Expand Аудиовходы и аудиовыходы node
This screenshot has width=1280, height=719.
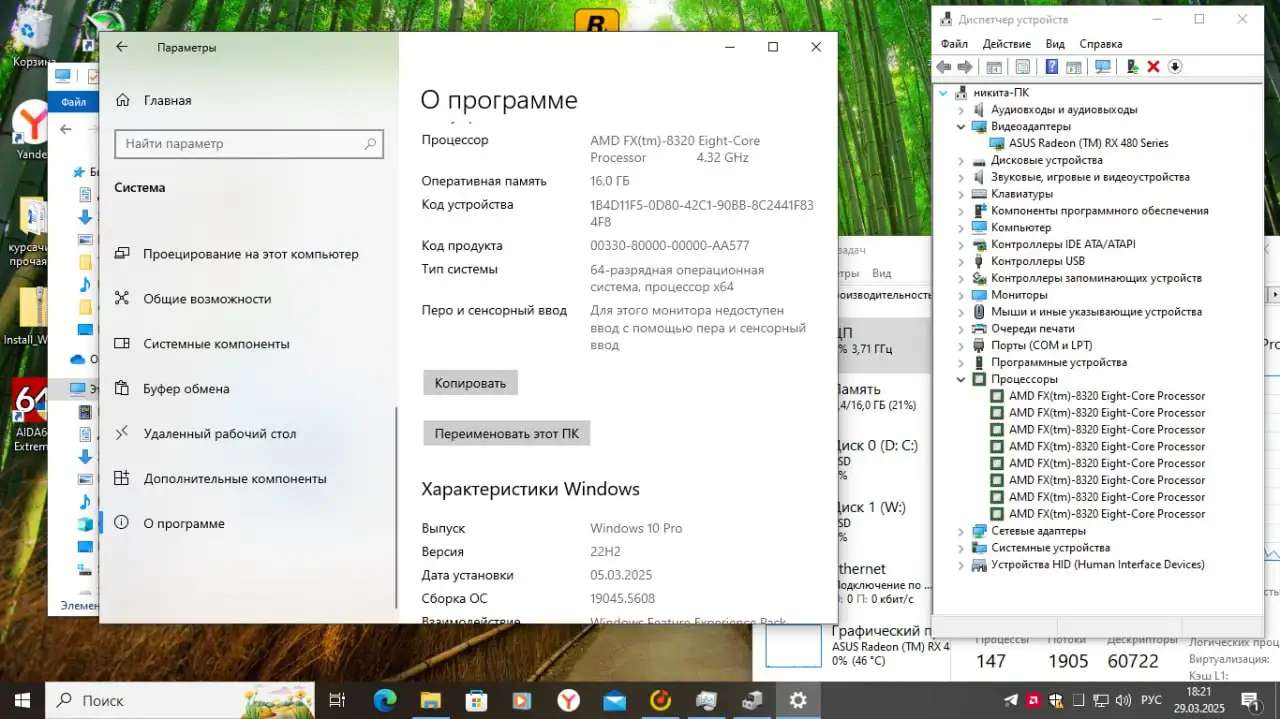pyautogui.click(x=962, y=110)
